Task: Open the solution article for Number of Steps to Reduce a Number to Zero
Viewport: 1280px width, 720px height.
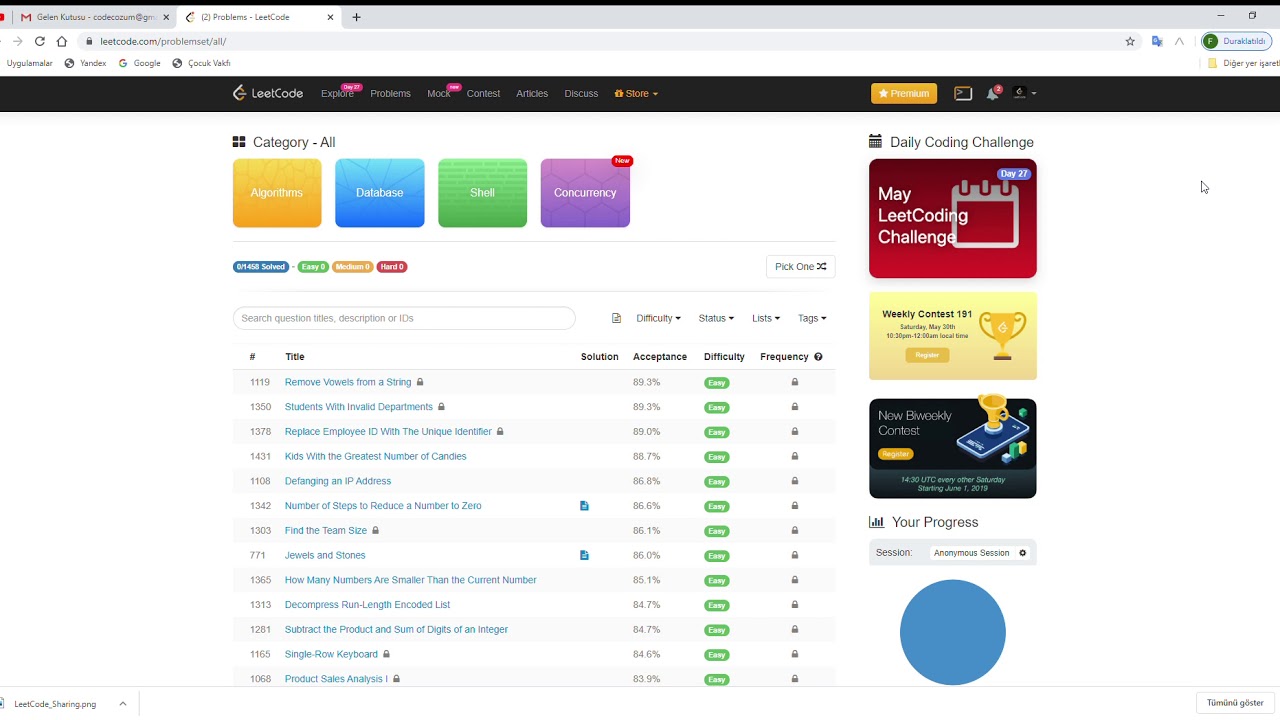Action: pyautogui.click(x=584, y=506)
